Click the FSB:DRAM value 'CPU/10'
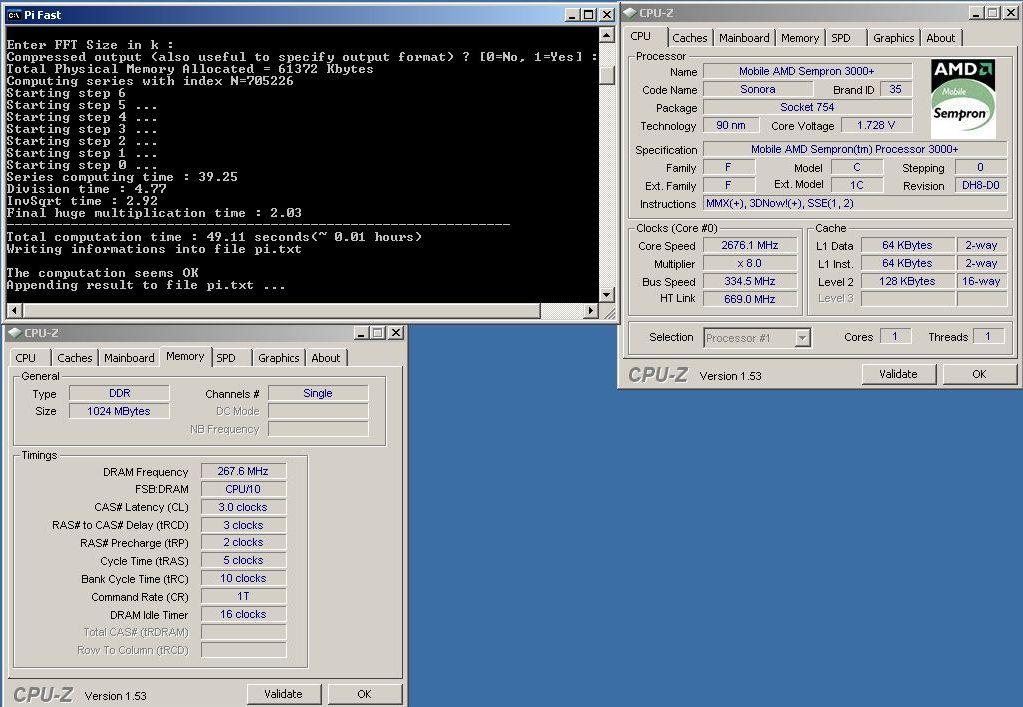 point(243,489)
